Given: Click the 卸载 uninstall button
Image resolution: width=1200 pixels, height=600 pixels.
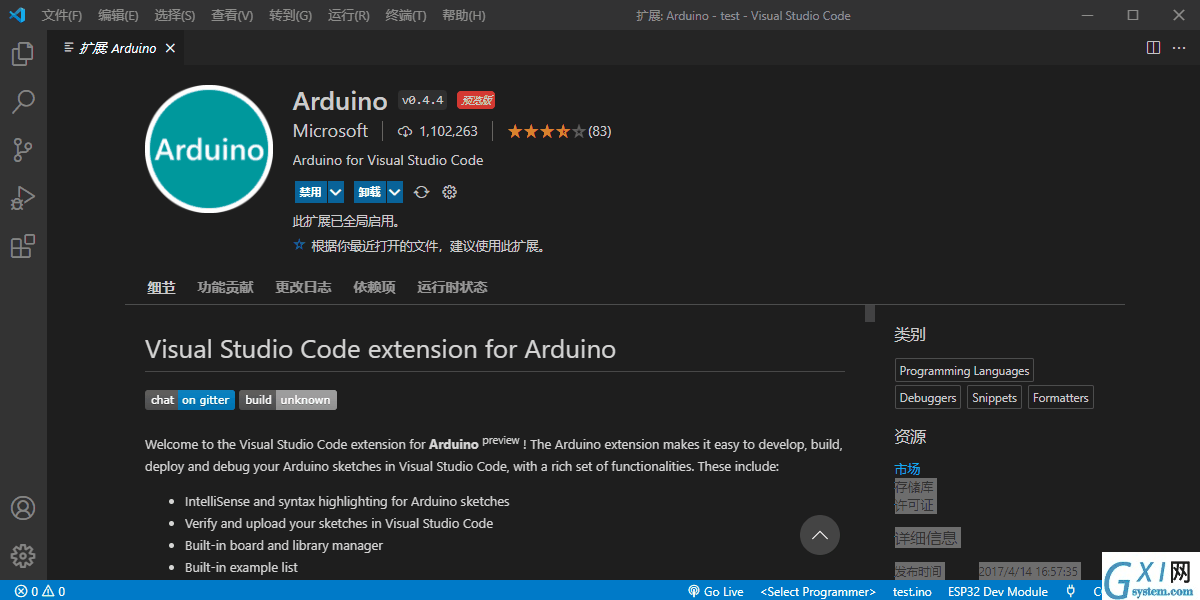Looking at the screenshot, I should pyautogui.click(x=369, y=192).
